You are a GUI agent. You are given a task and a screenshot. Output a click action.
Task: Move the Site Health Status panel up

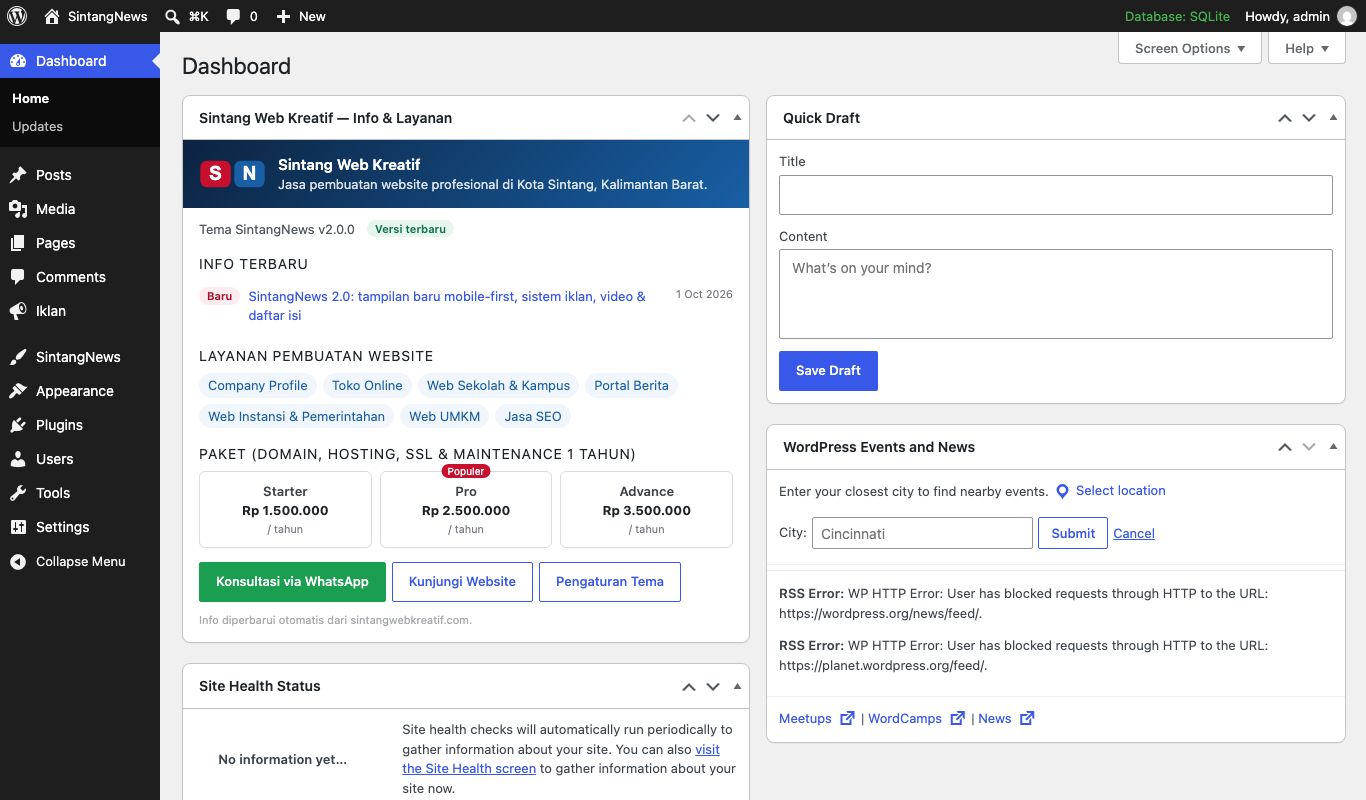(x=689, y=687)
